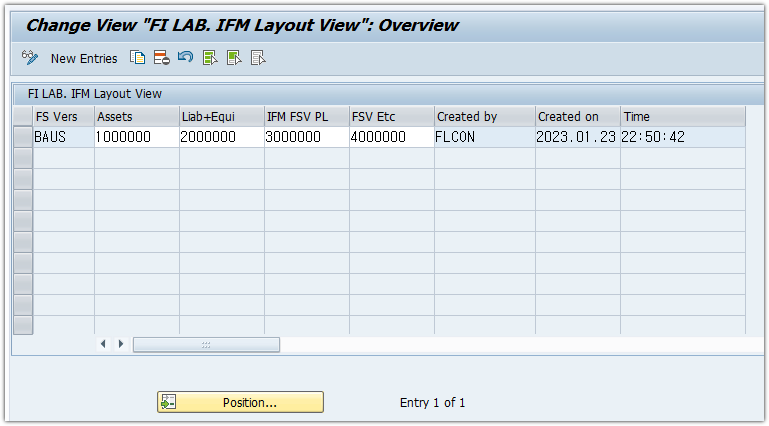This screenshot has width=769, height=426.
Task: Select the BAUS row selector
Action: [x=22, y=137]
